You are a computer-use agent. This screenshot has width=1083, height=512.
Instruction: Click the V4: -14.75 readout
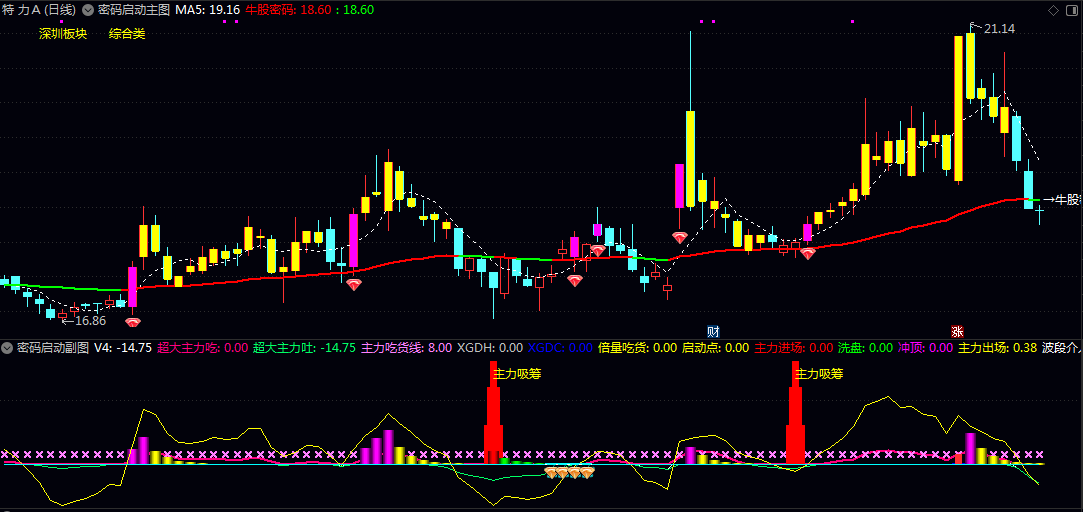(124, 348)
